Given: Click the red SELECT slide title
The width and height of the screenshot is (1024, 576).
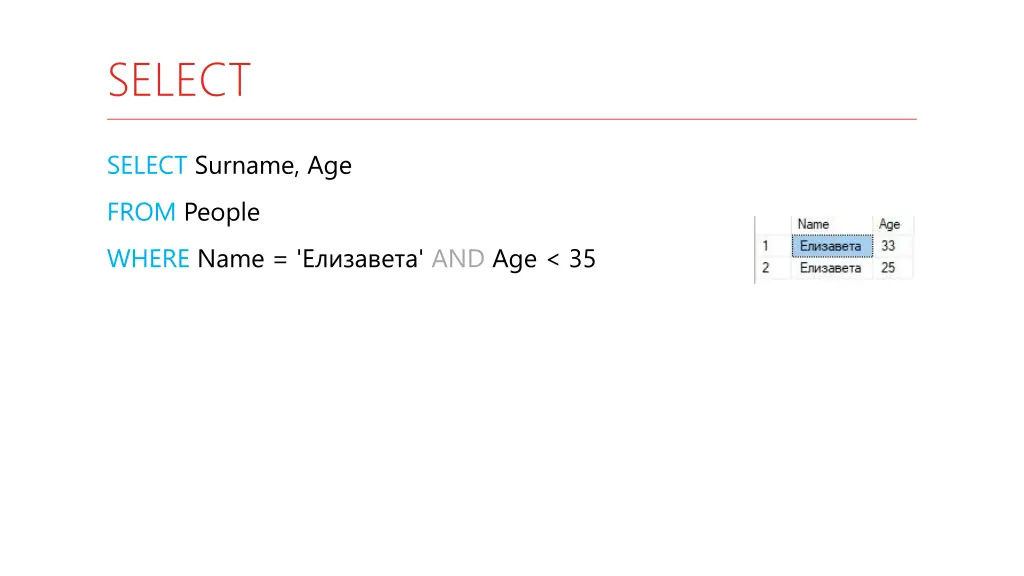Looking at the screenshot, I should coord(179,80).
